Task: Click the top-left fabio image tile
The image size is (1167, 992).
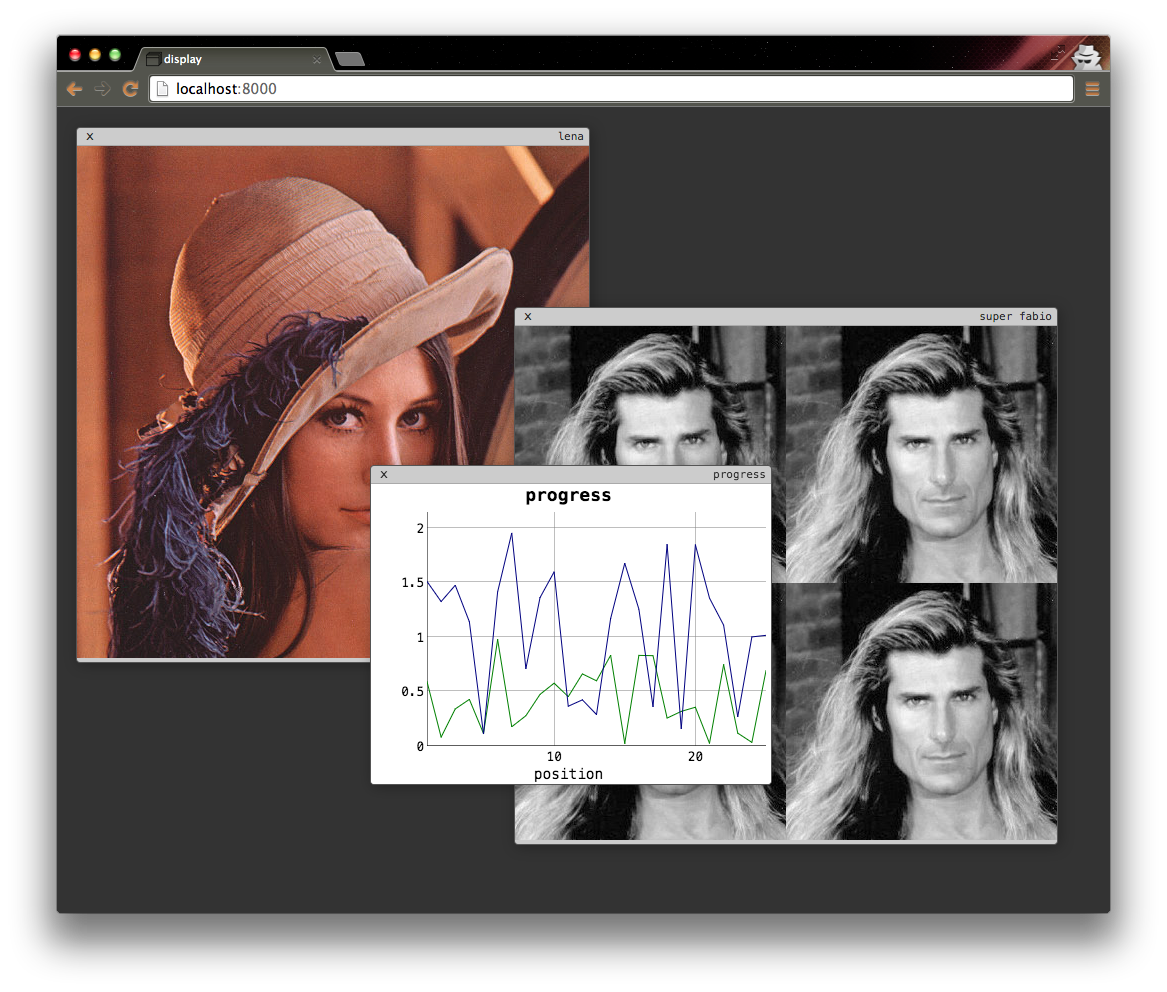Action: click(x=650, y=395)
